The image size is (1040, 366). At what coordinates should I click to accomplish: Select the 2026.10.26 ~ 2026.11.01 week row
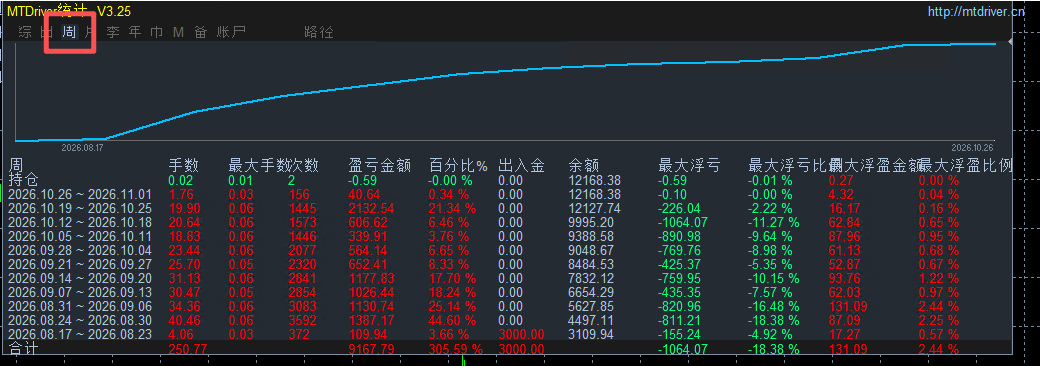tap(80, 194)
